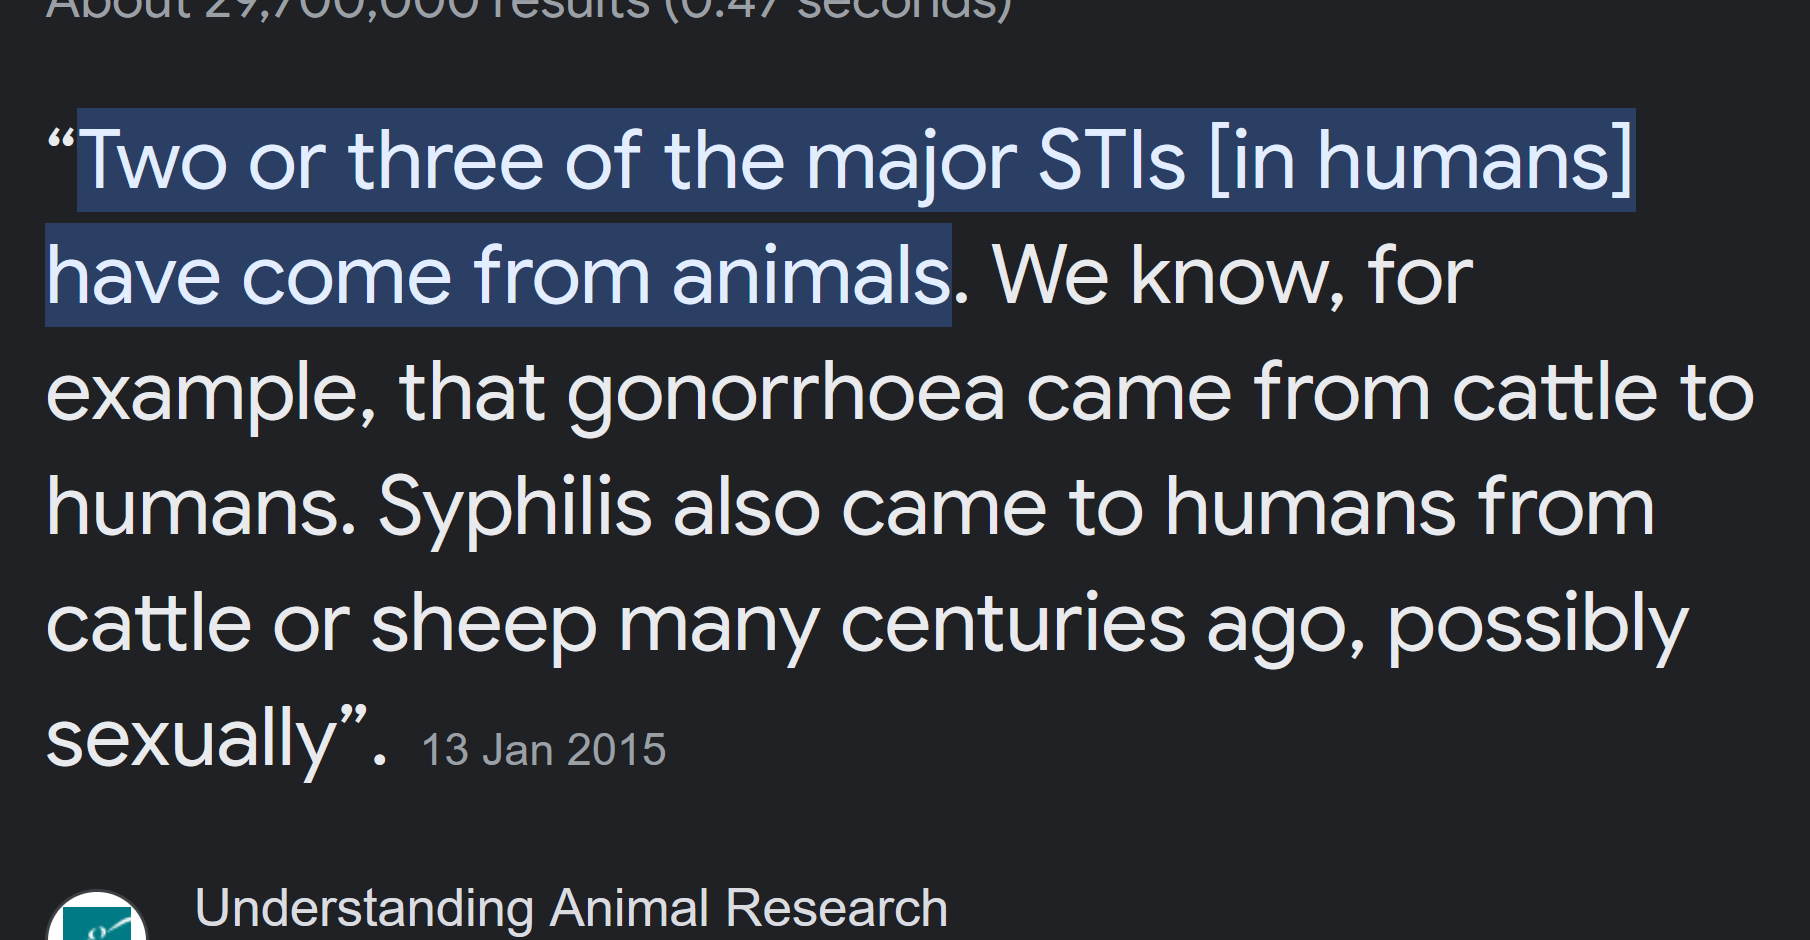Click the words 'cattle or sheep' in the snippet
The width and height of the screenshot is (1810, 940).
click(x=321, y=624)
